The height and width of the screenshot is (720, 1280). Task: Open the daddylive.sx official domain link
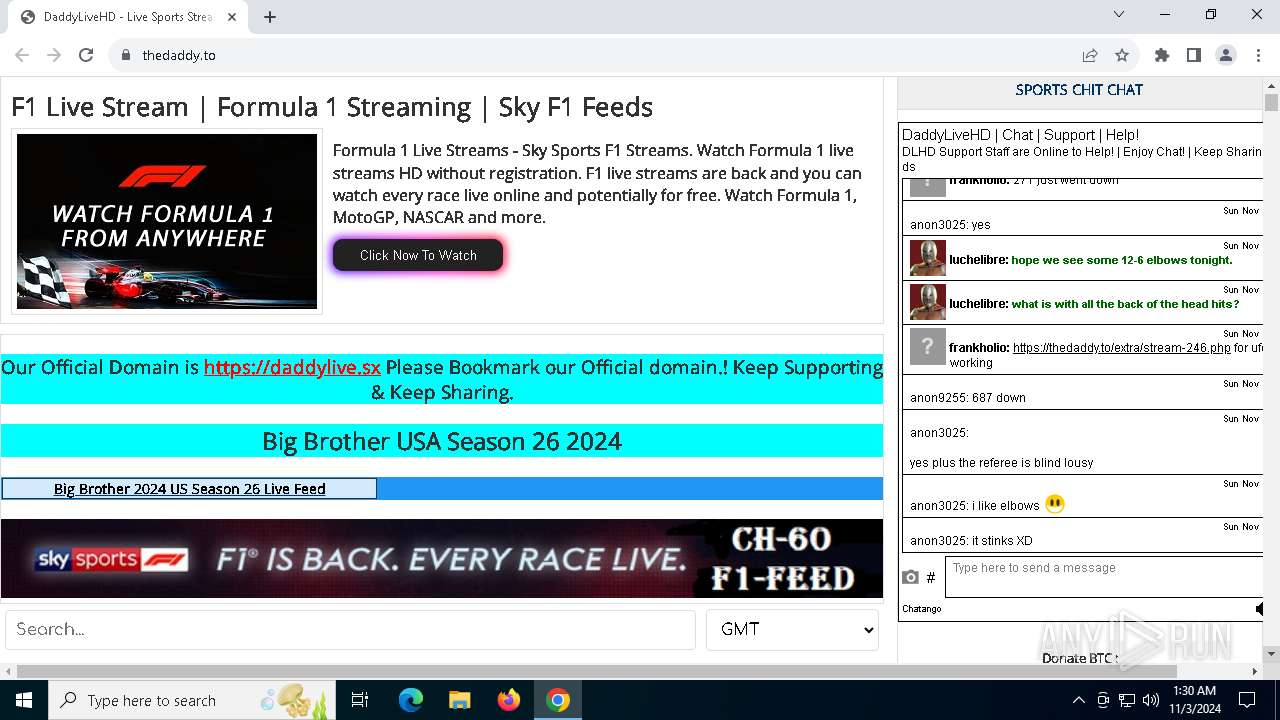pos(292,367)
